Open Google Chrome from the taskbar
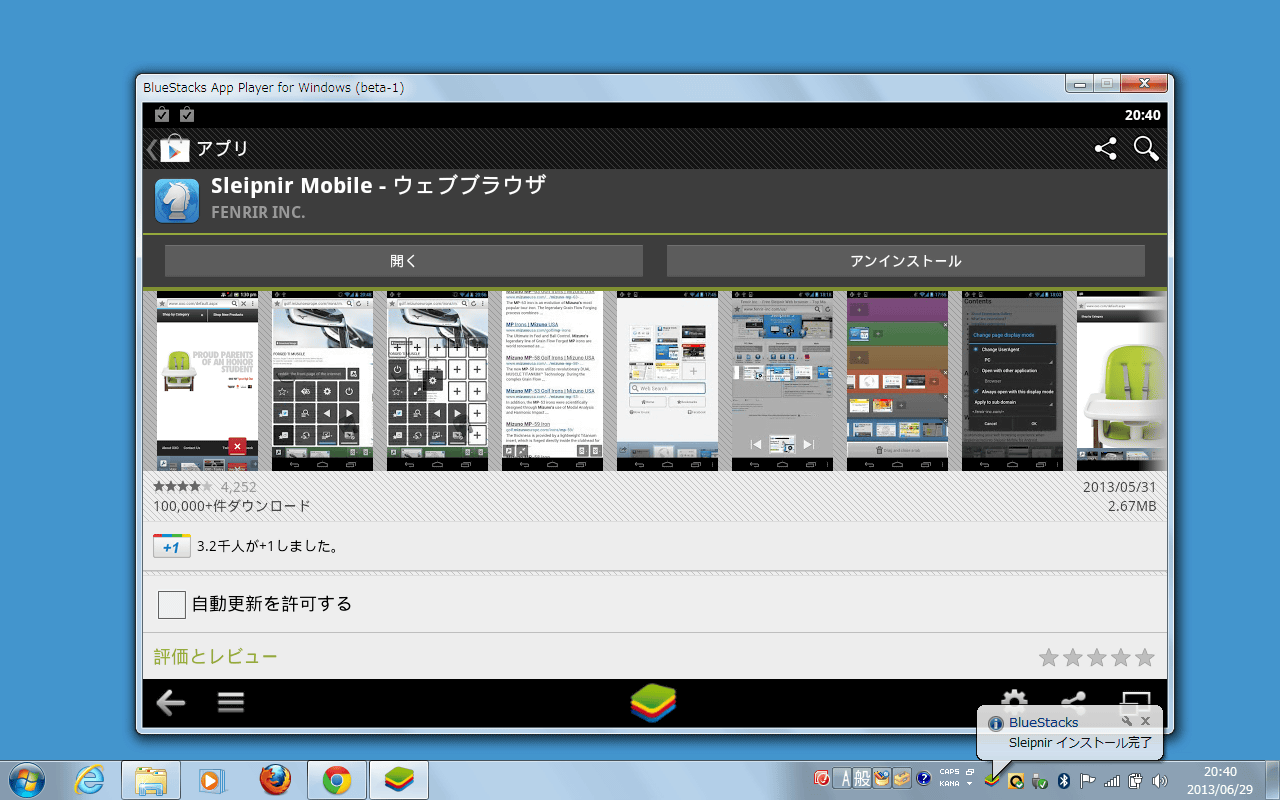Screen dimensions: 1280x800 pyautogui.click(x=336, y=779)
